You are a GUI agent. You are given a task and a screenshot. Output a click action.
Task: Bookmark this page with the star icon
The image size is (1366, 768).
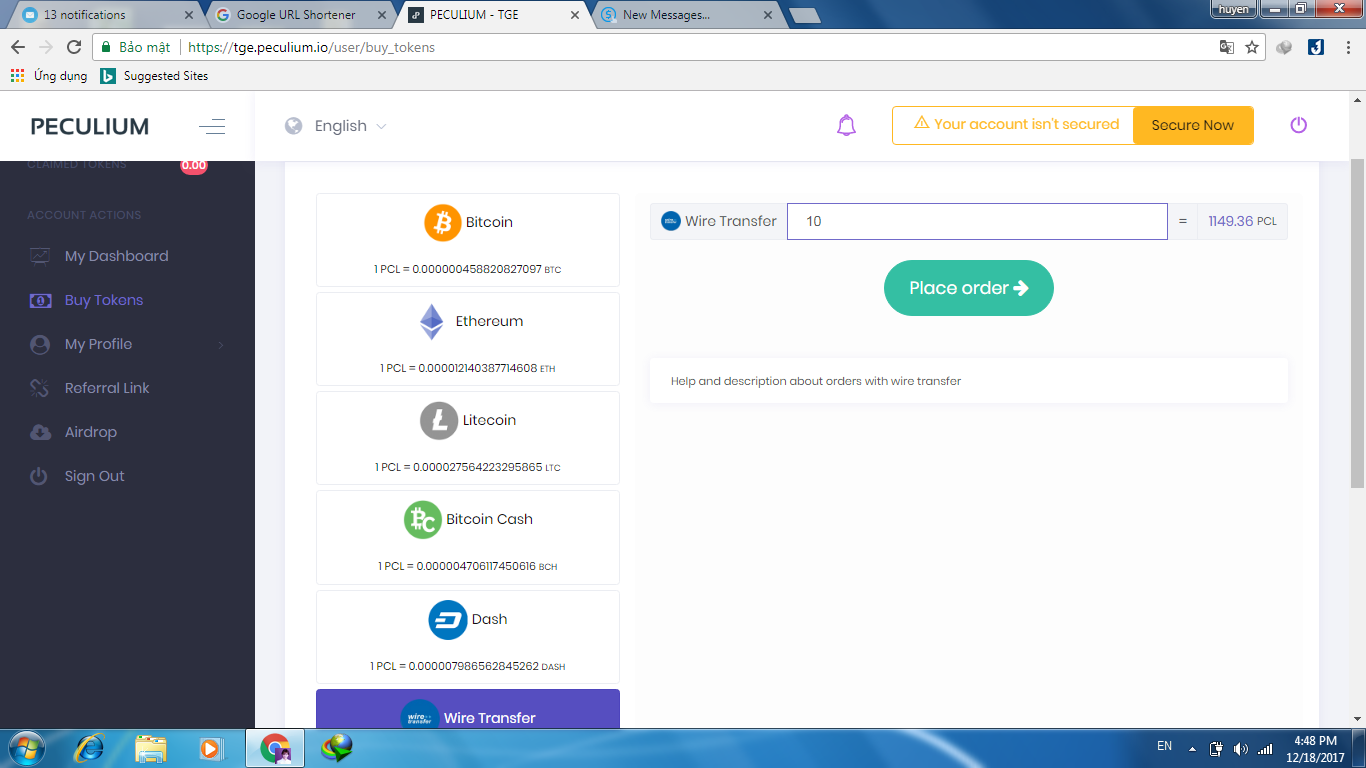[x=1252, y=47]
